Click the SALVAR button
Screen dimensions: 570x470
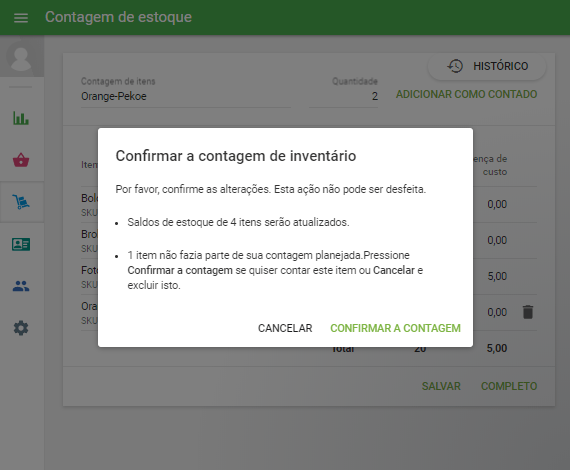(441, 386)
